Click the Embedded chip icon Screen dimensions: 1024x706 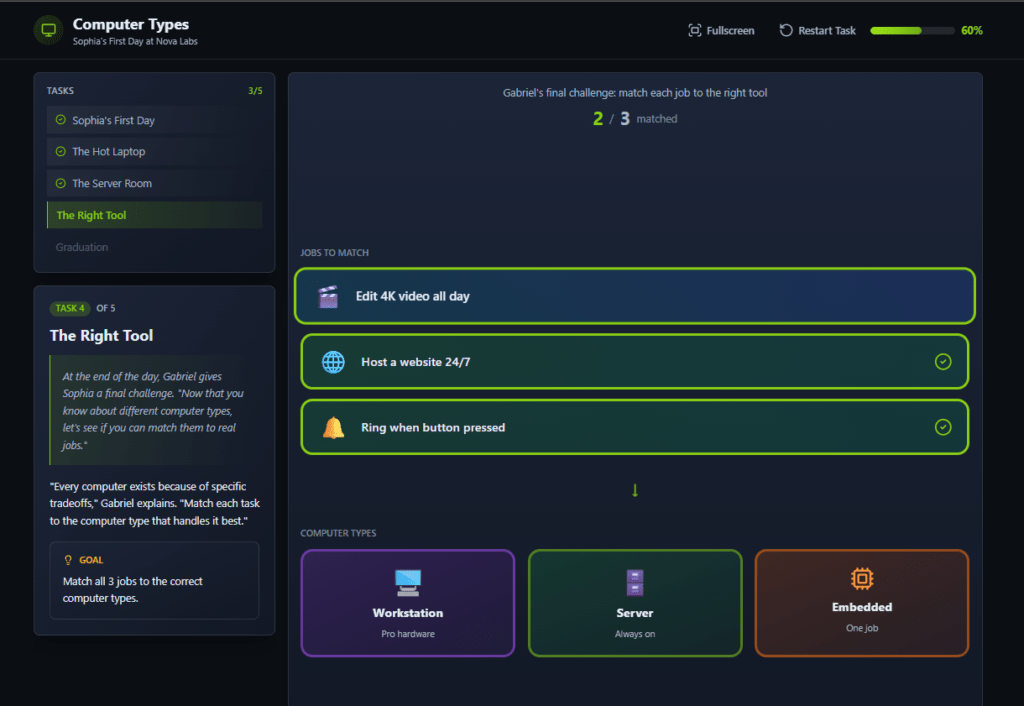(x=861, y=578)
